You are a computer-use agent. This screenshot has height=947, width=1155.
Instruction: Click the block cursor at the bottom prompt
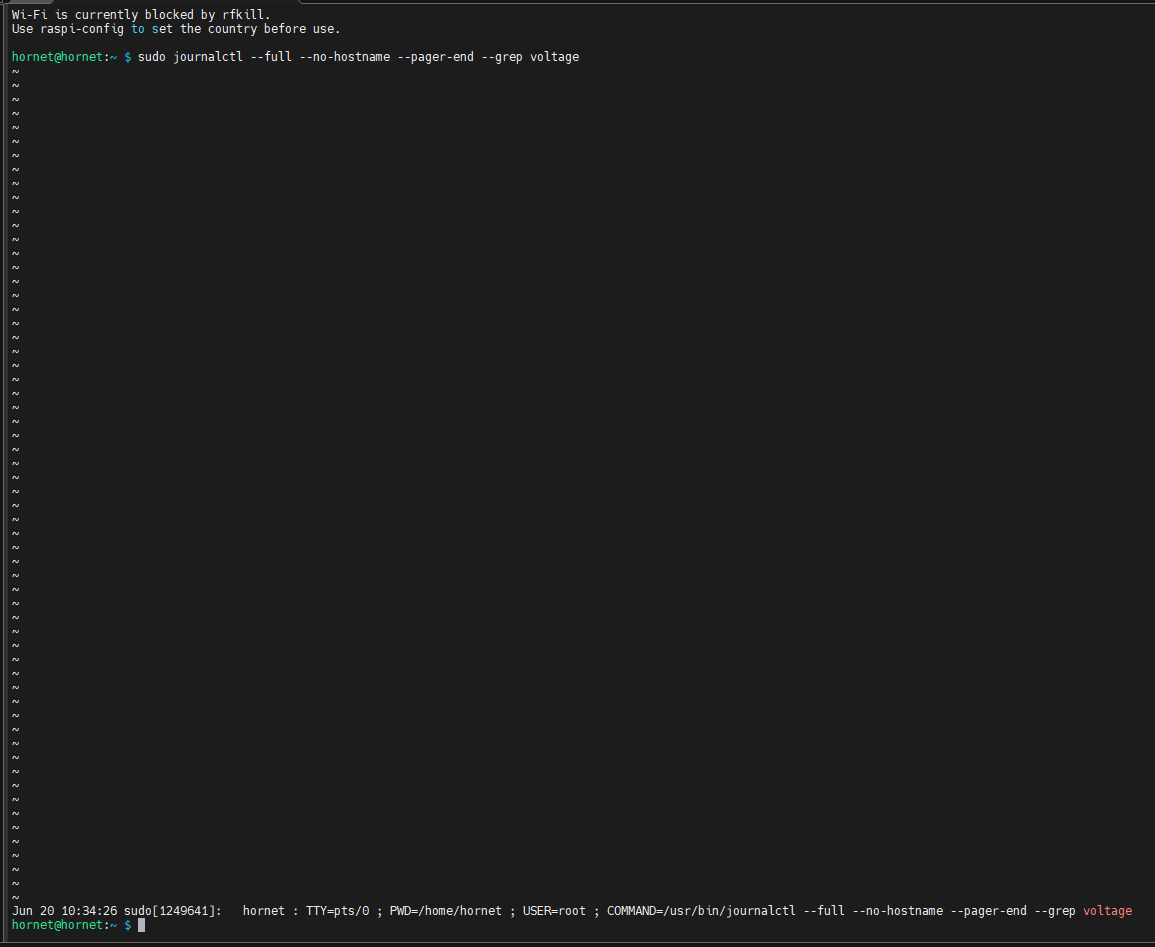pos(142,926)
